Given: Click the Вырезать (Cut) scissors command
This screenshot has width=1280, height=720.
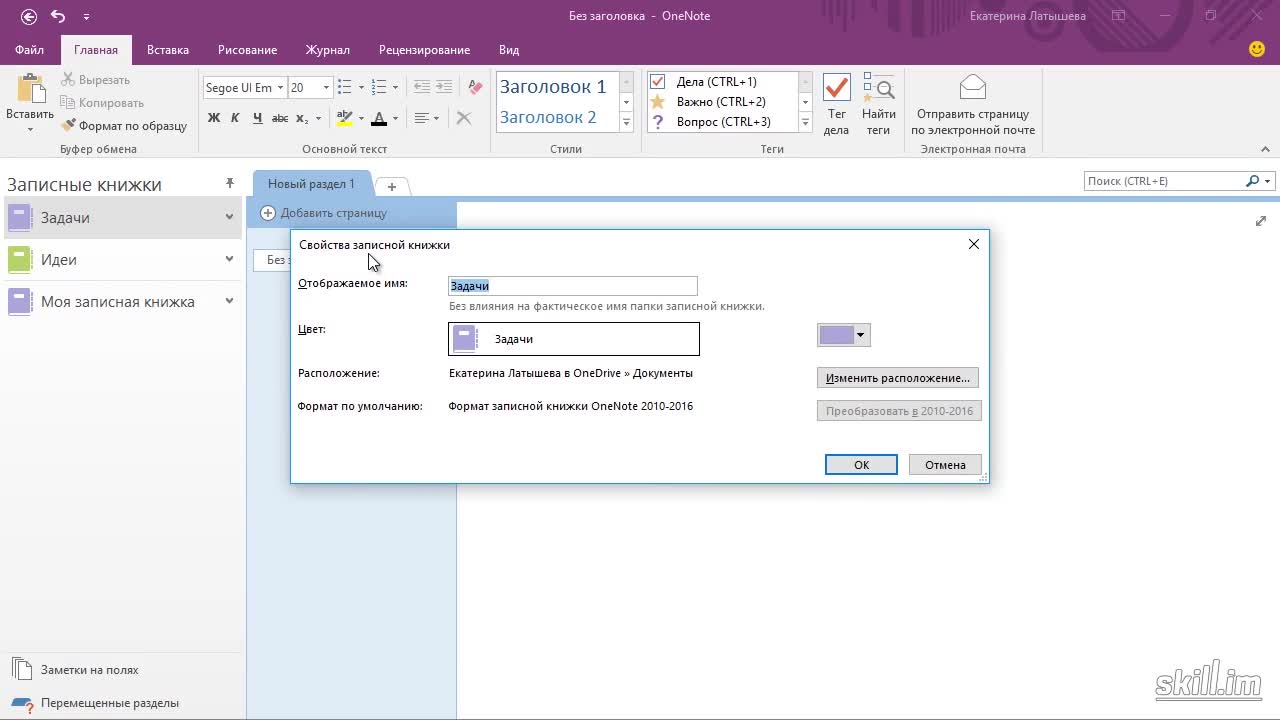Looking at the screenshot, I should click(x=95, y=80).
